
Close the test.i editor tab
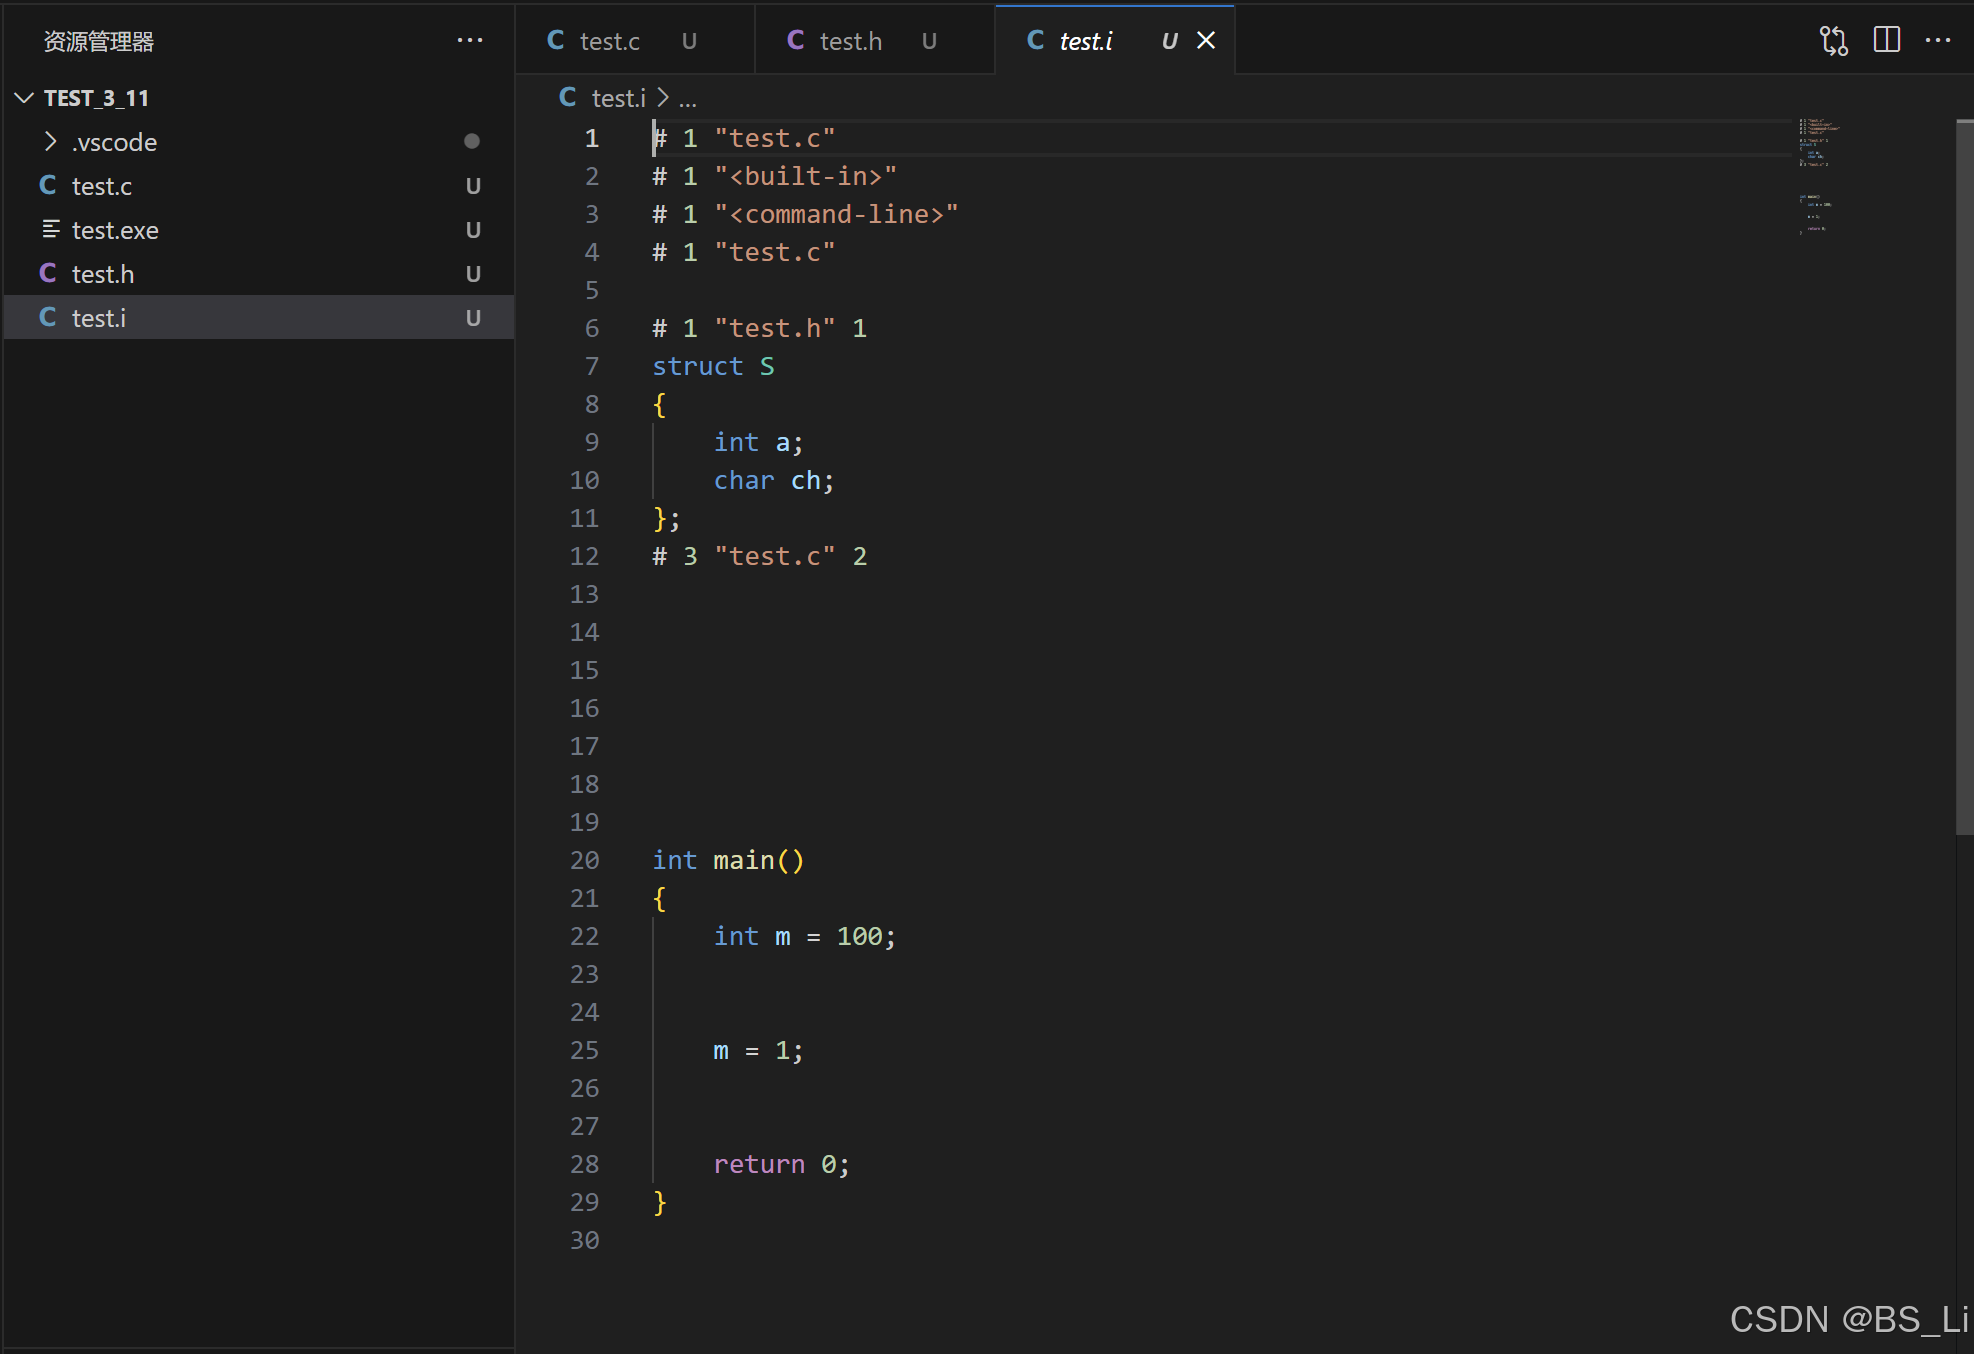[1206, 40]
